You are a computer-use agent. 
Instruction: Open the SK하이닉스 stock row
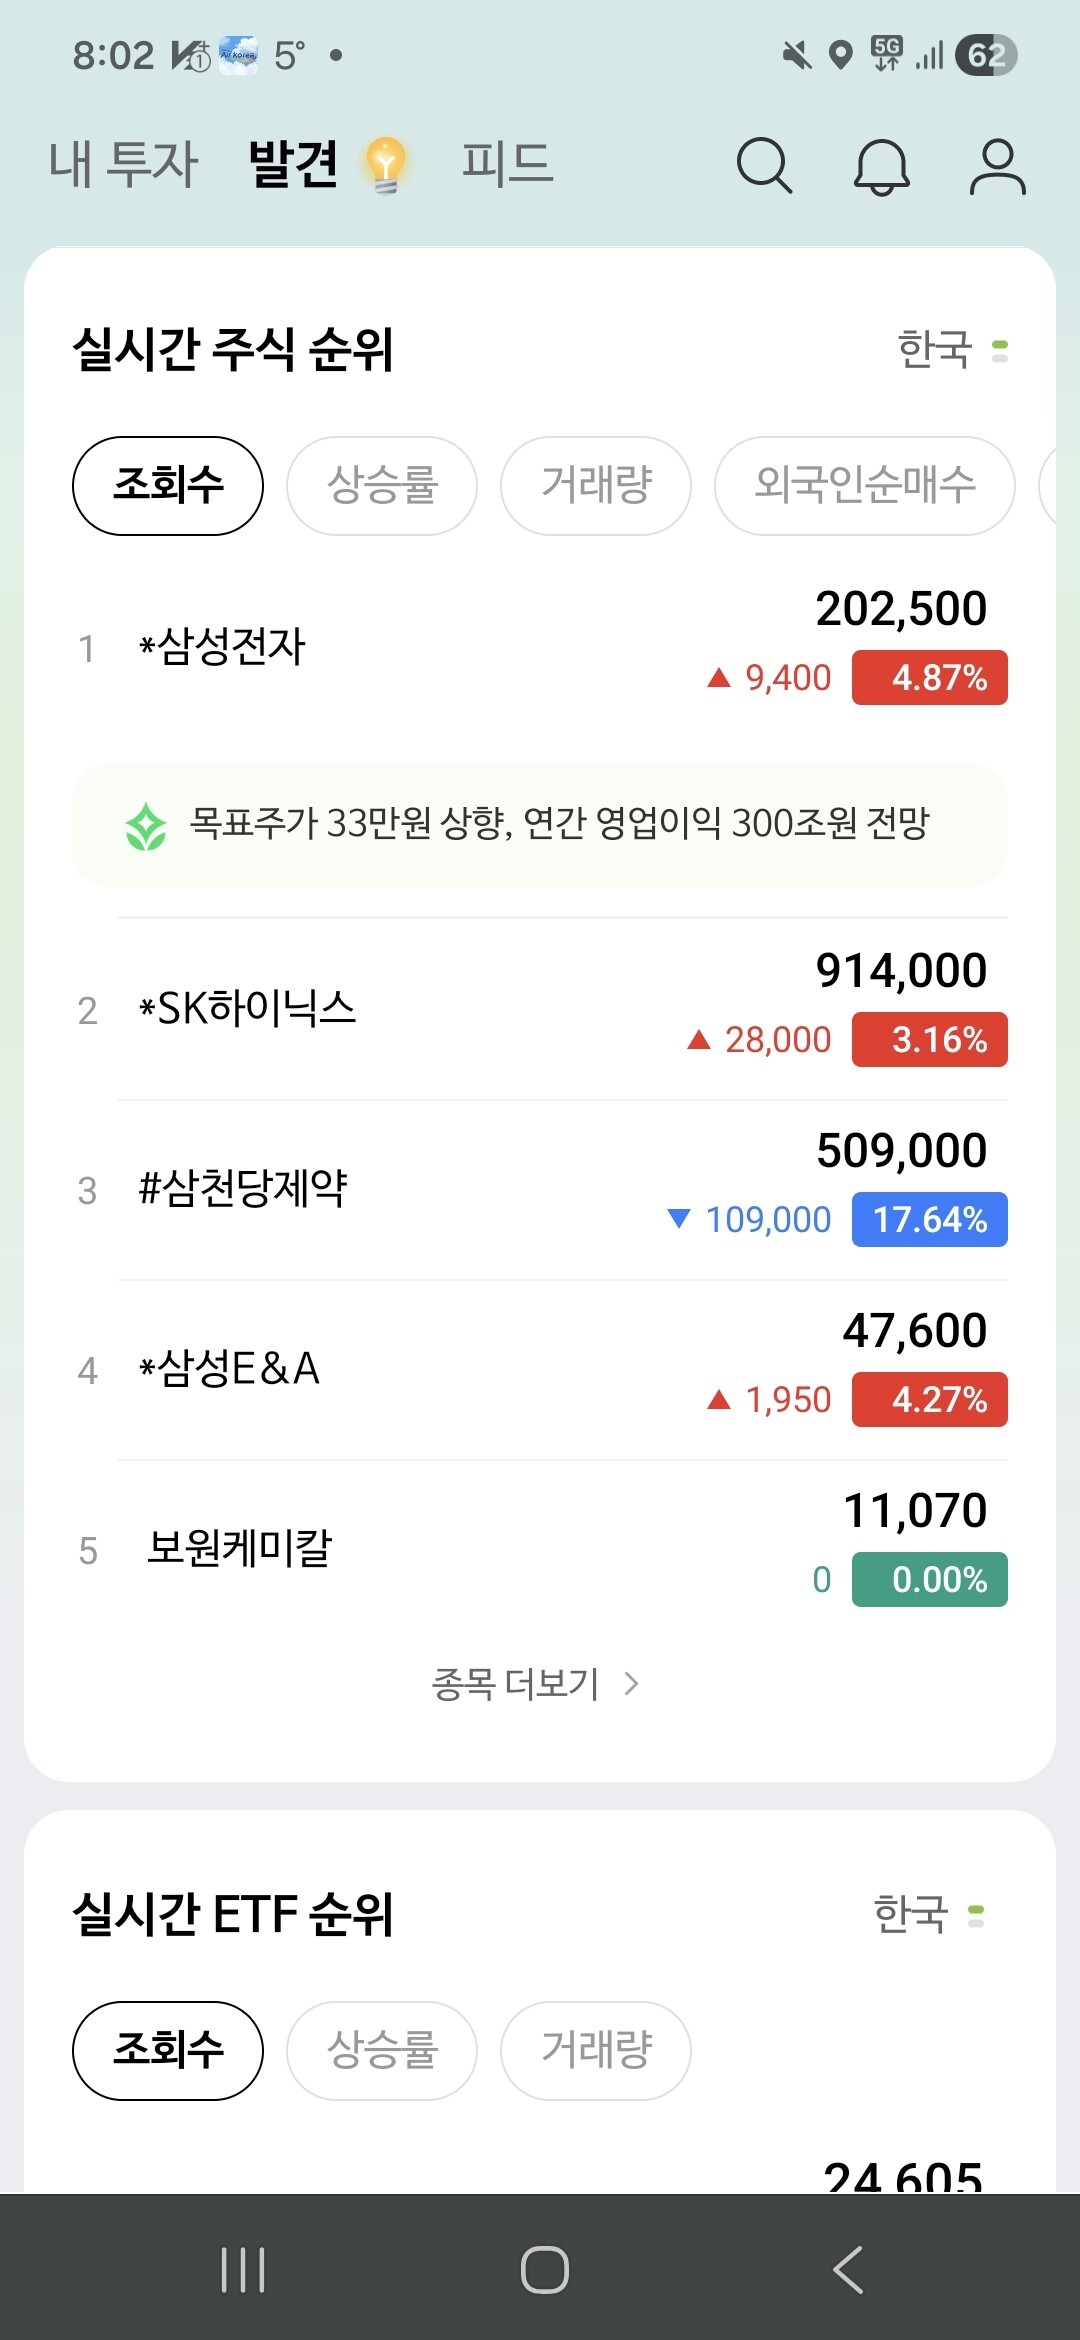[540, 1008]
